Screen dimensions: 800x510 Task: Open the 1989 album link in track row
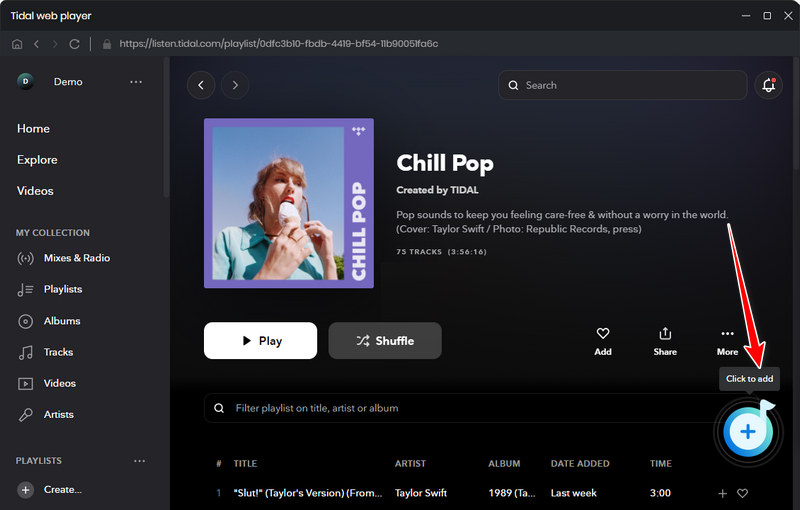point(512,493)
